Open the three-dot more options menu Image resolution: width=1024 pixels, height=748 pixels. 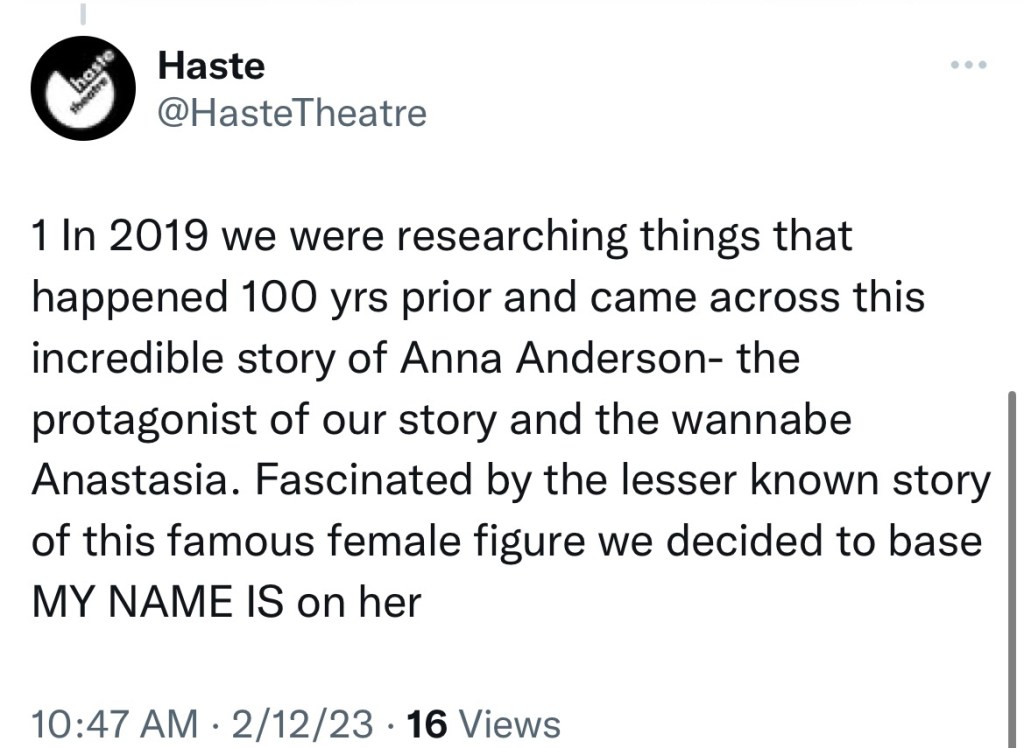point(969,66)
